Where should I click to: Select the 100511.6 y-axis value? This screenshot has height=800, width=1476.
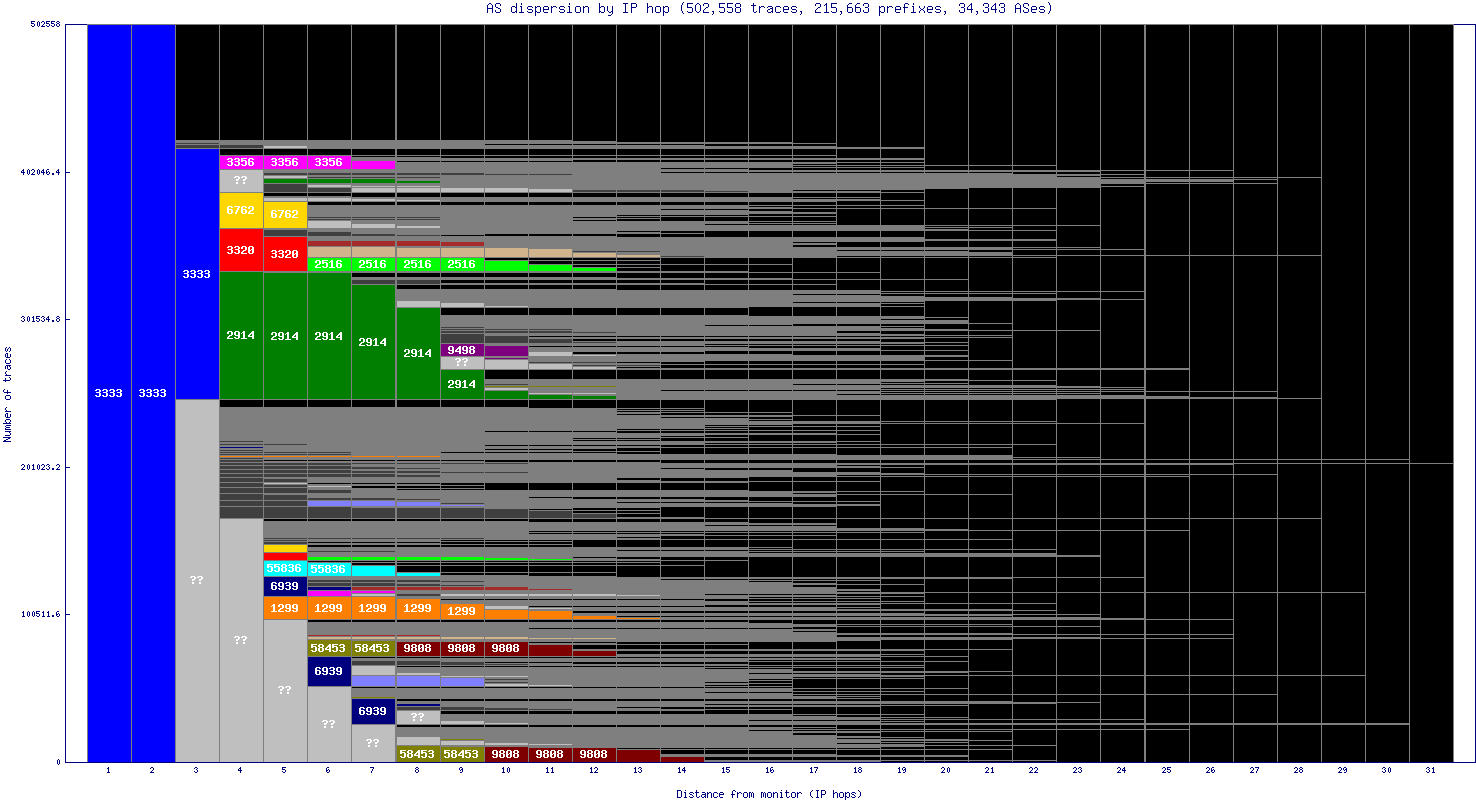(x=41, y=614)
